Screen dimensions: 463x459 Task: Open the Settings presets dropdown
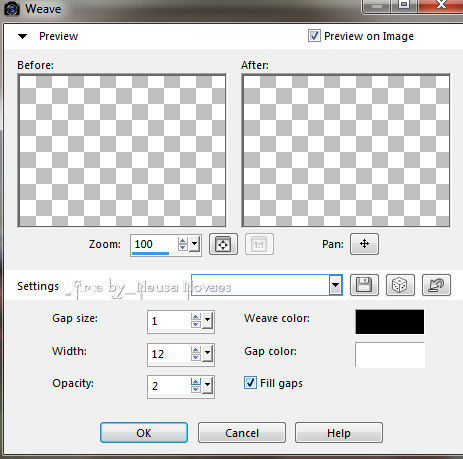point(335,285)
